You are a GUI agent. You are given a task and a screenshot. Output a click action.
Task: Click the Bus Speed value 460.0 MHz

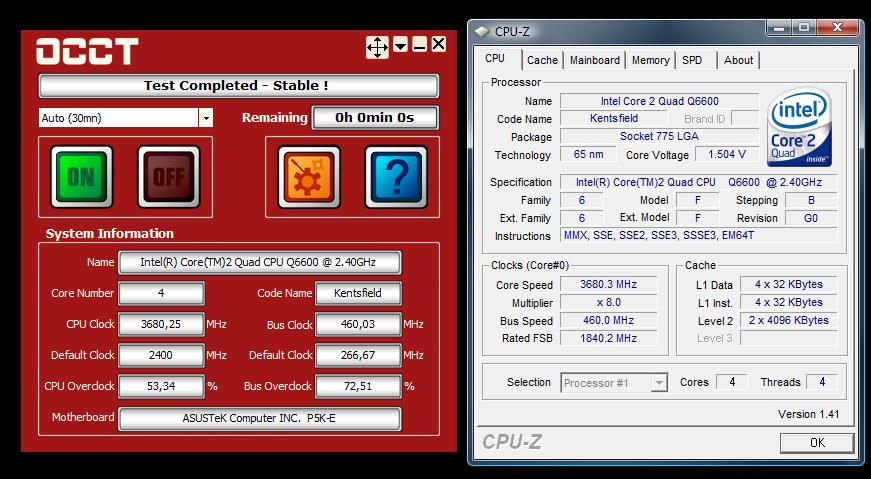tap(608, 321)
